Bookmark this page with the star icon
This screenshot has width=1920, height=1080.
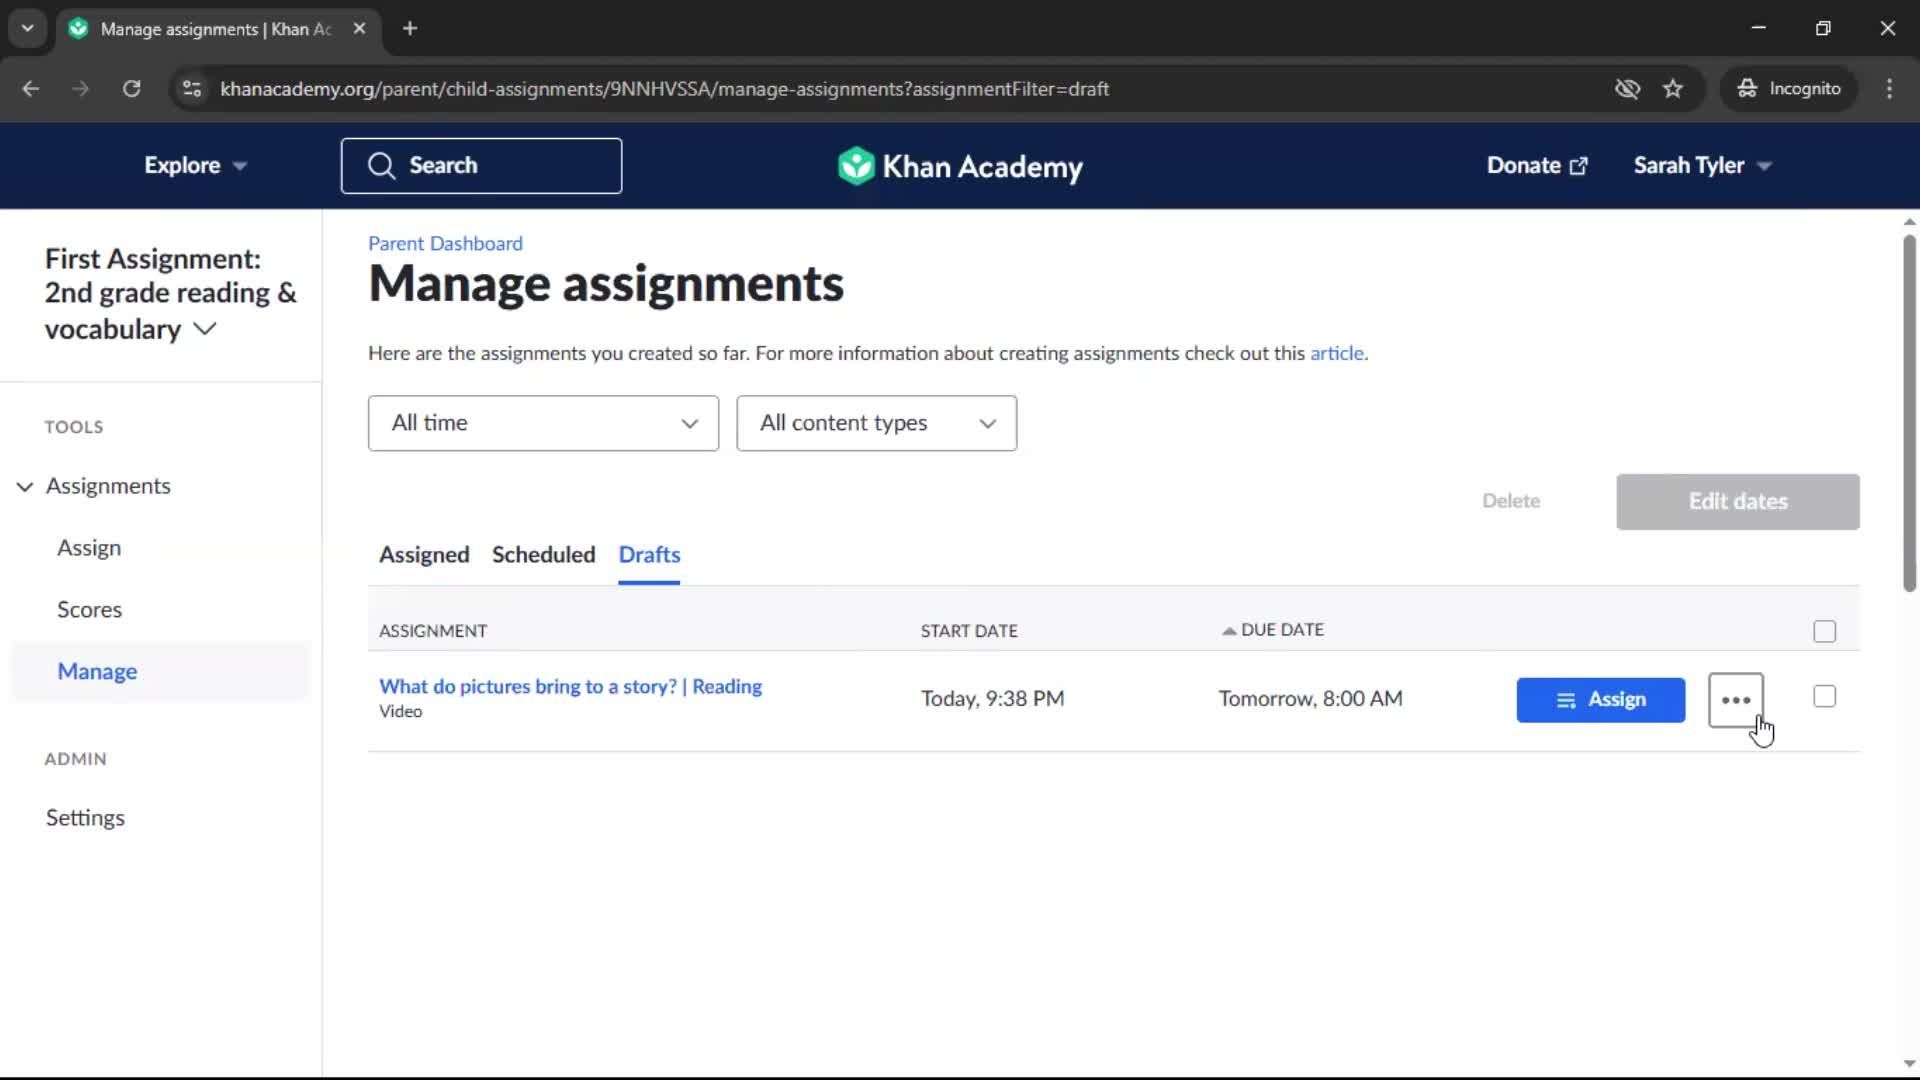(x=1673, y=88)
